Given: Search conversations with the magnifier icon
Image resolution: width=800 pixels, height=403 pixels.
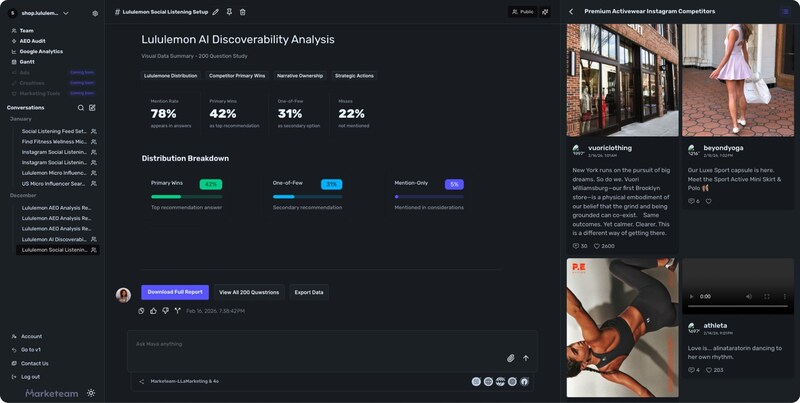Looking at the screenshot, I should pyautogui.click(x=81, y=107).
